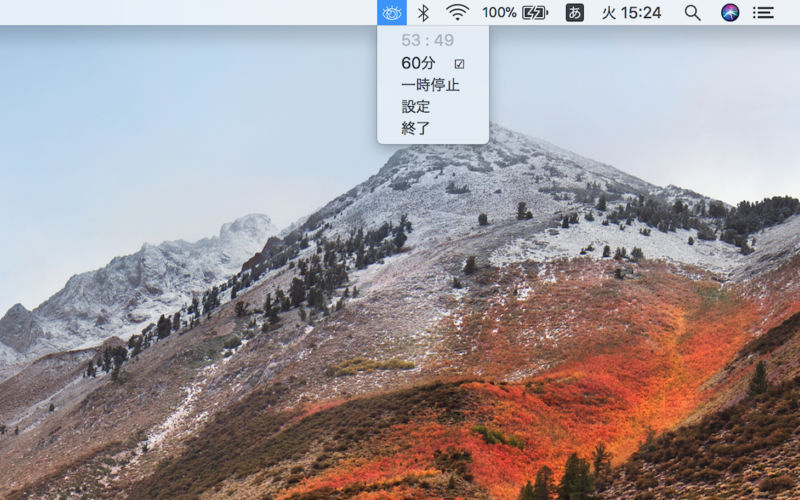800x500 pixels.
Task: Open 設定 from the dropdown menu
Action: (433, 107)
